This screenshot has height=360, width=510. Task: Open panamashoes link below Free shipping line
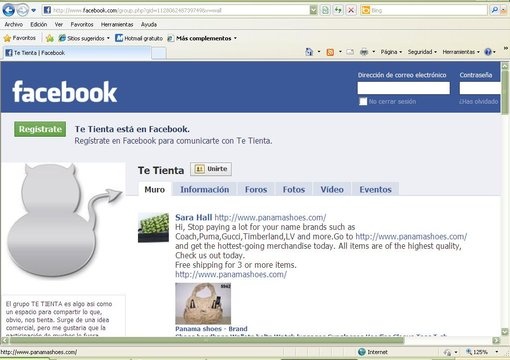tap(231, 274)
